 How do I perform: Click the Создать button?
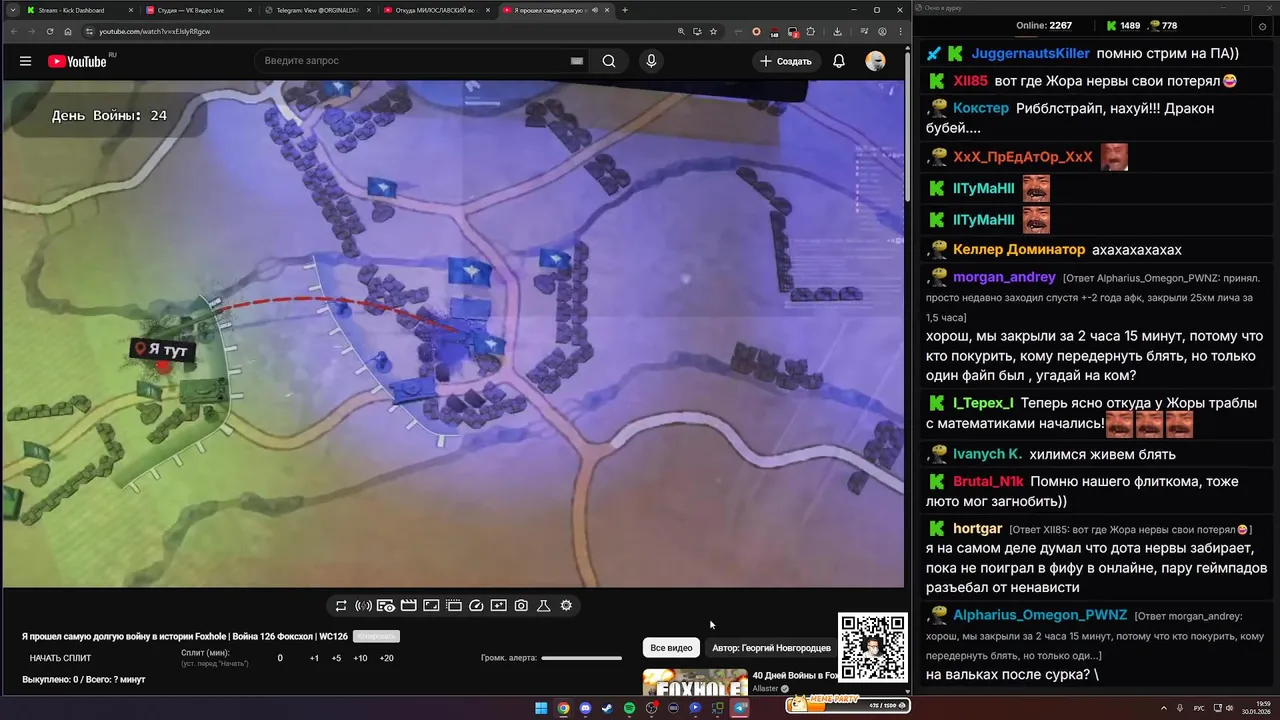point(786,61)
